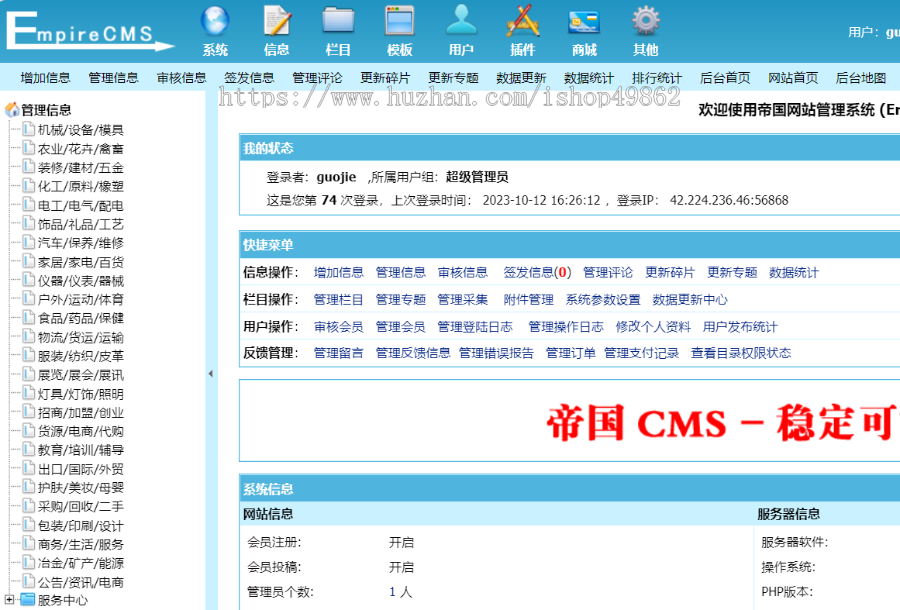Screen dimensions: 900x610
Task: Select 招商/加盟/创业 tree category
Action: [81, 412]
